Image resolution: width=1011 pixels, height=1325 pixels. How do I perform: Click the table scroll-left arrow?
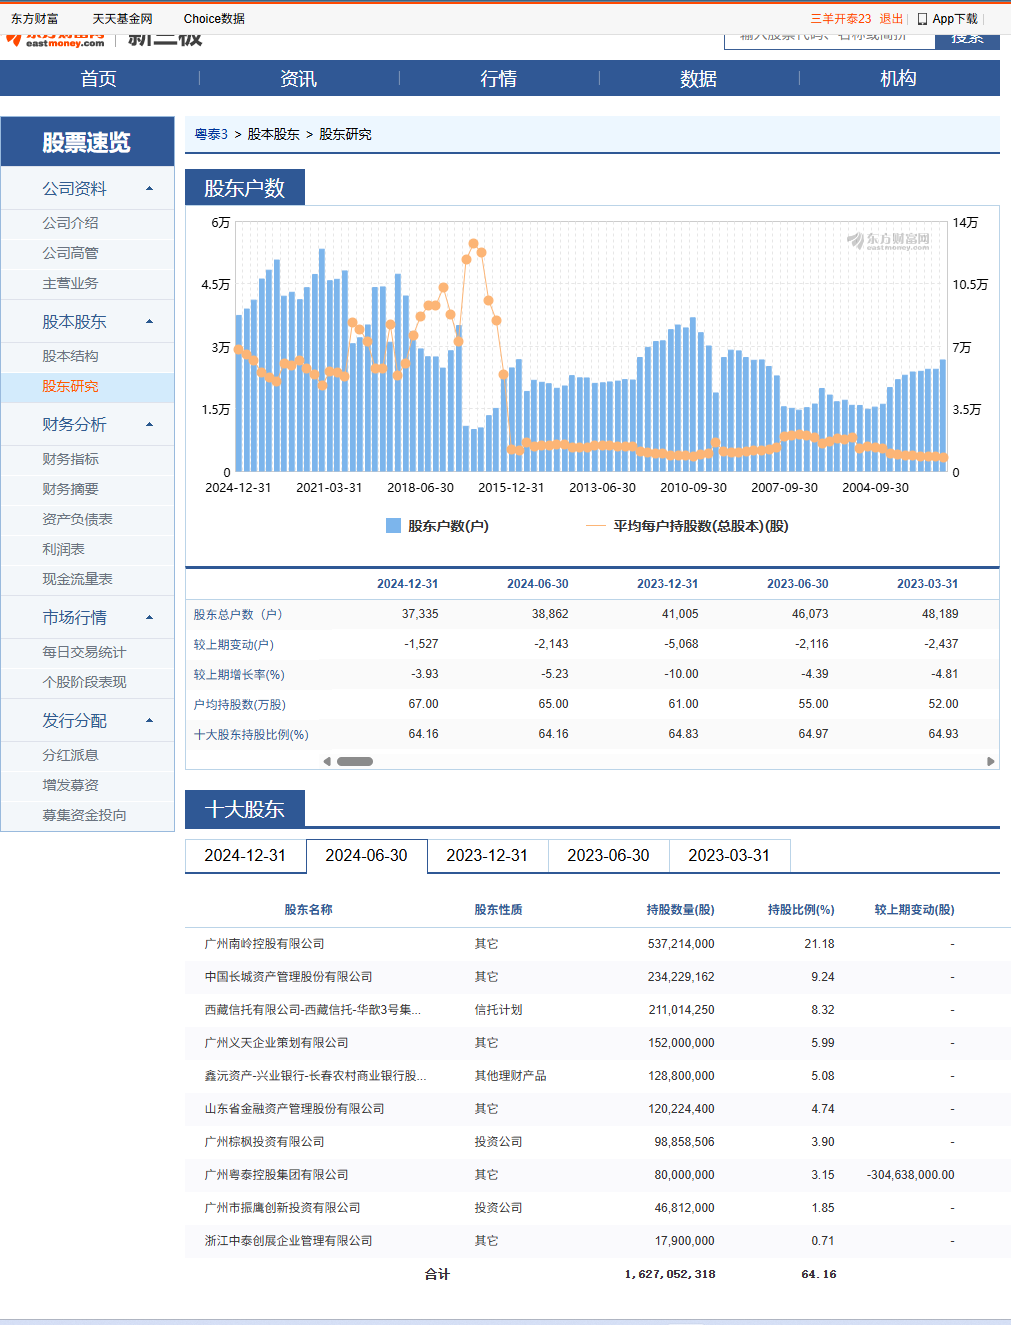coord(327,761)
